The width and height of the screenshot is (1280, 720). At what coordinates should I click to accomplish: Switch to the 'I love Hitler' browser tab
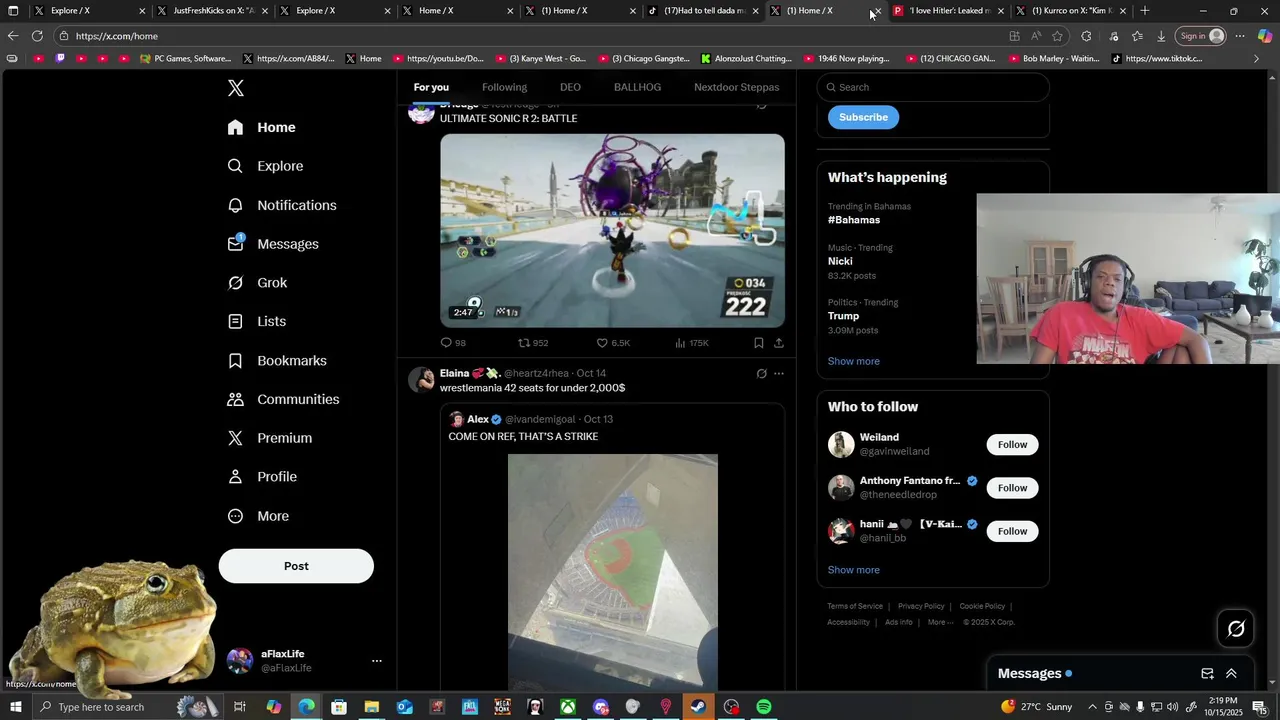pos(950,11)
